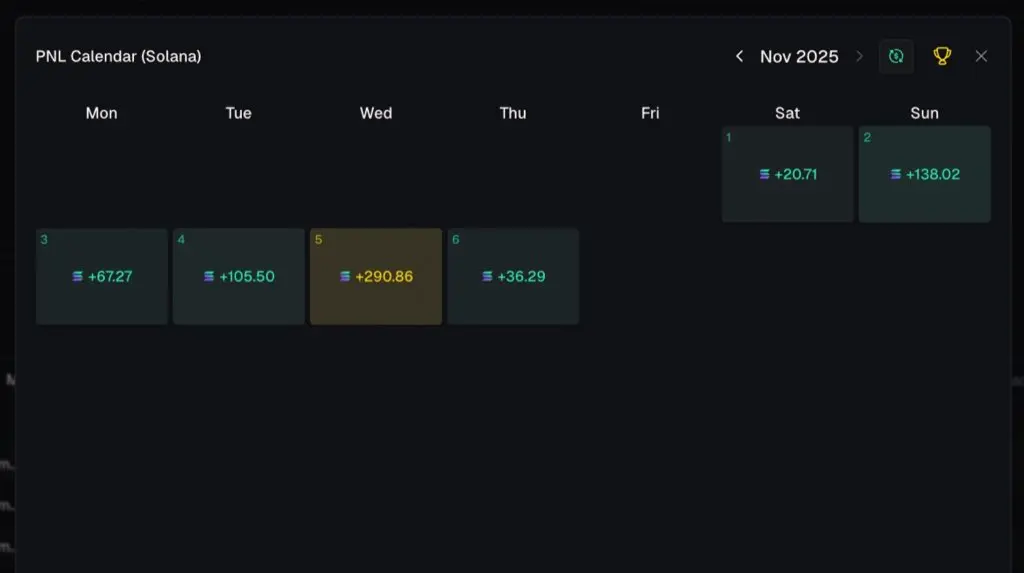Open the trophy leaderboard icon
Viewport: 1024px width, 573px height.
tap(942, 56)
